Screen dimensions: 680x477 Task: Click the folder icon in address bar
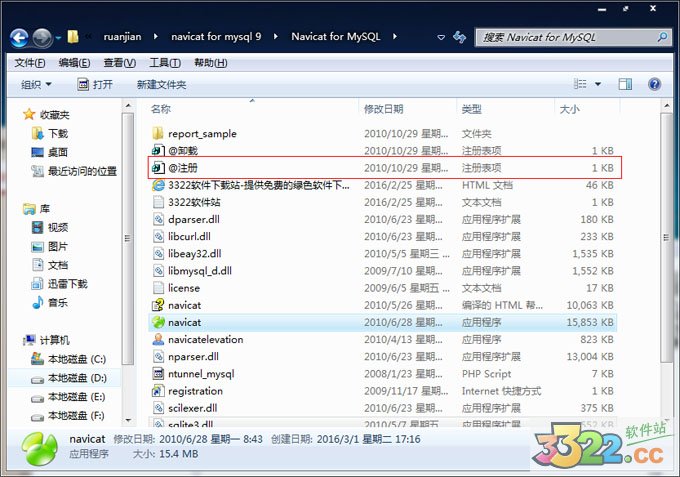(x=73, y=37)
